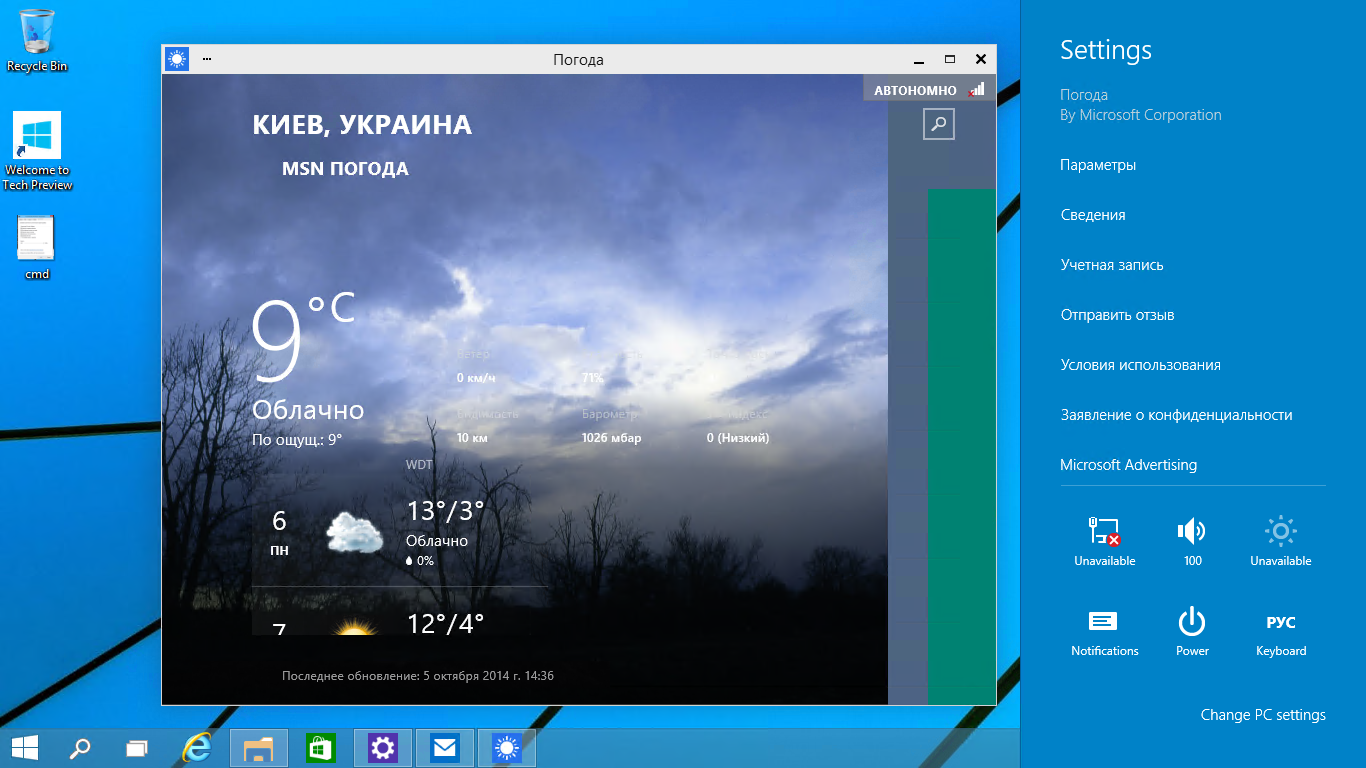
Task: Click the city heading КИЕВ, УКРАИНА
Action: point(362,125)
